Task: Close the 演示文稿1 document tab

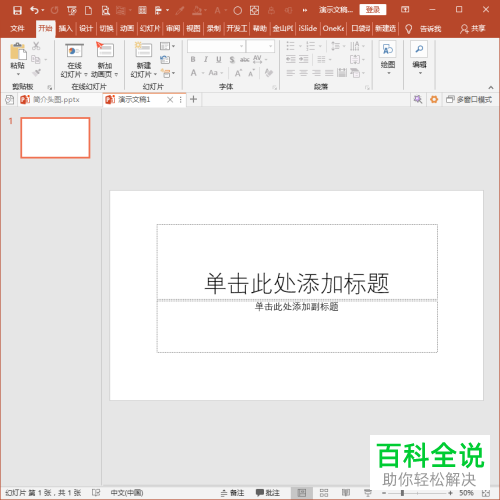Action: pos(170,99)
